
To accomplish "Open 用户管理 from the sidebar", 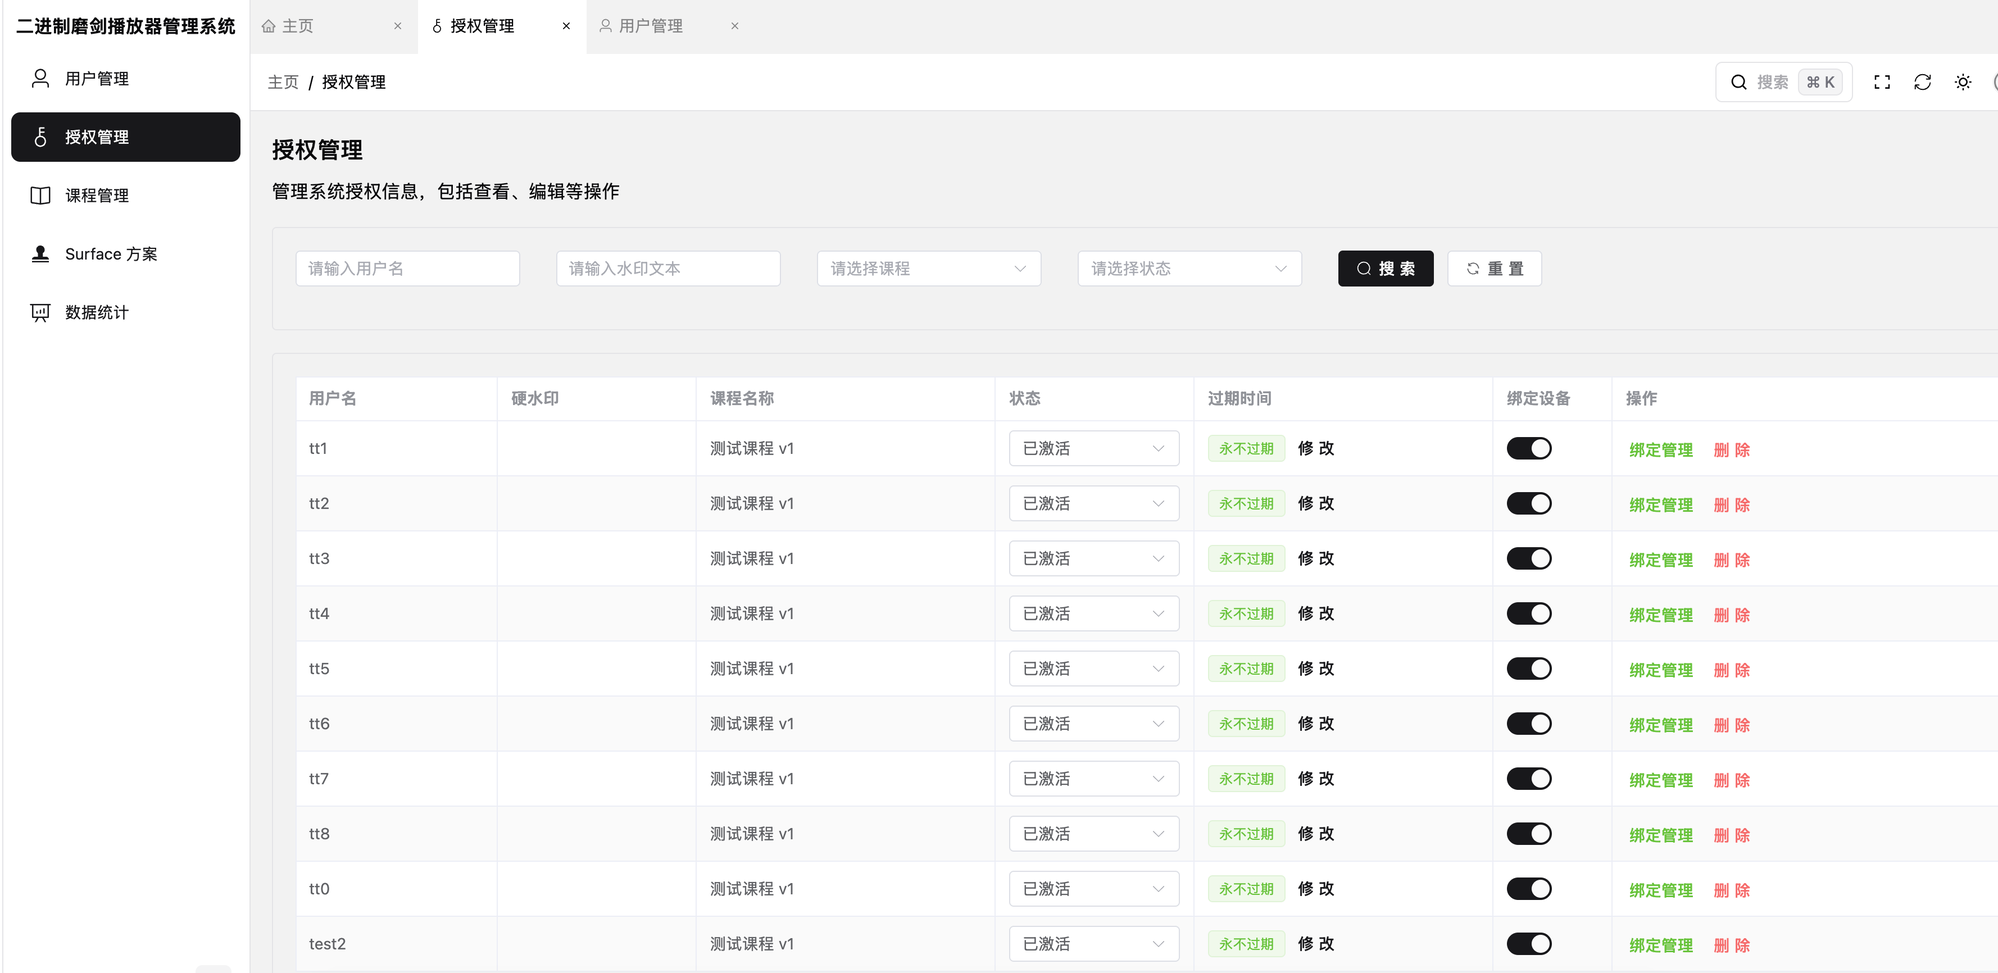I will pos(97,79).
